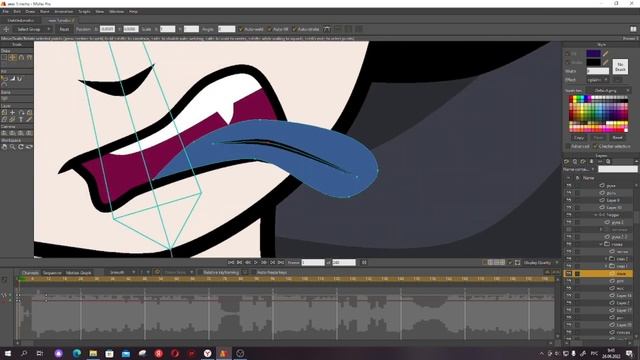The width and height of the screenshot is (640, 360).
Task: Toggle the Stroke checkbox in Style panel
Action: tap(567, 62)
